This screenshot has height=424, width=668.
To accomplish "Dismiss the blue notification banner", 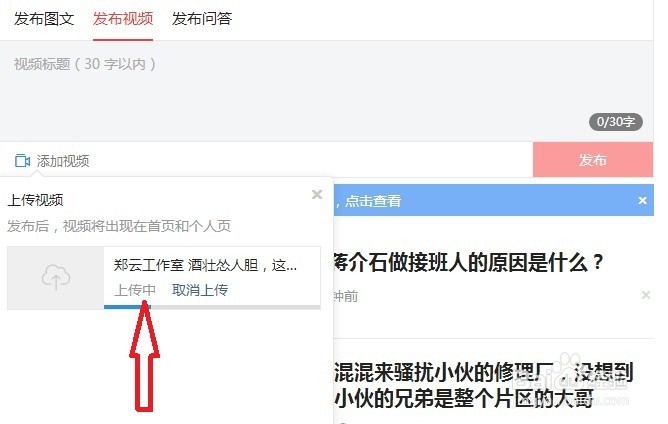I will click(642, 200).
